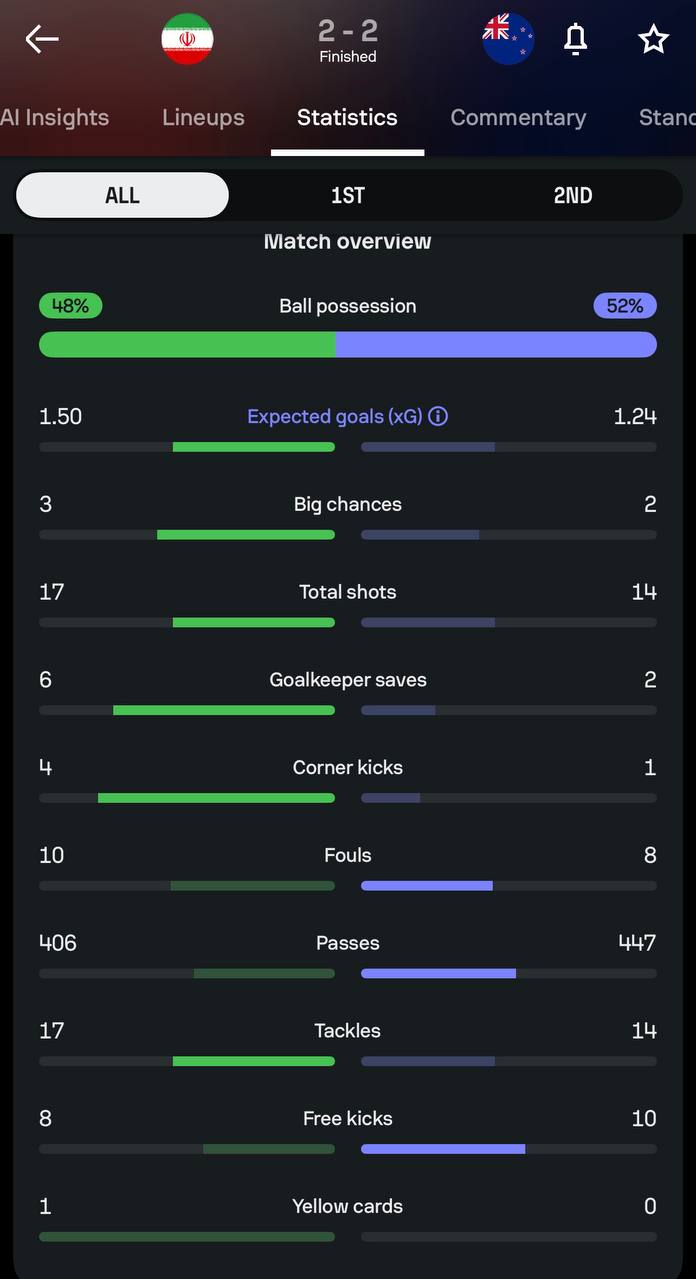Open the AI Insights tab

(54, 117)
